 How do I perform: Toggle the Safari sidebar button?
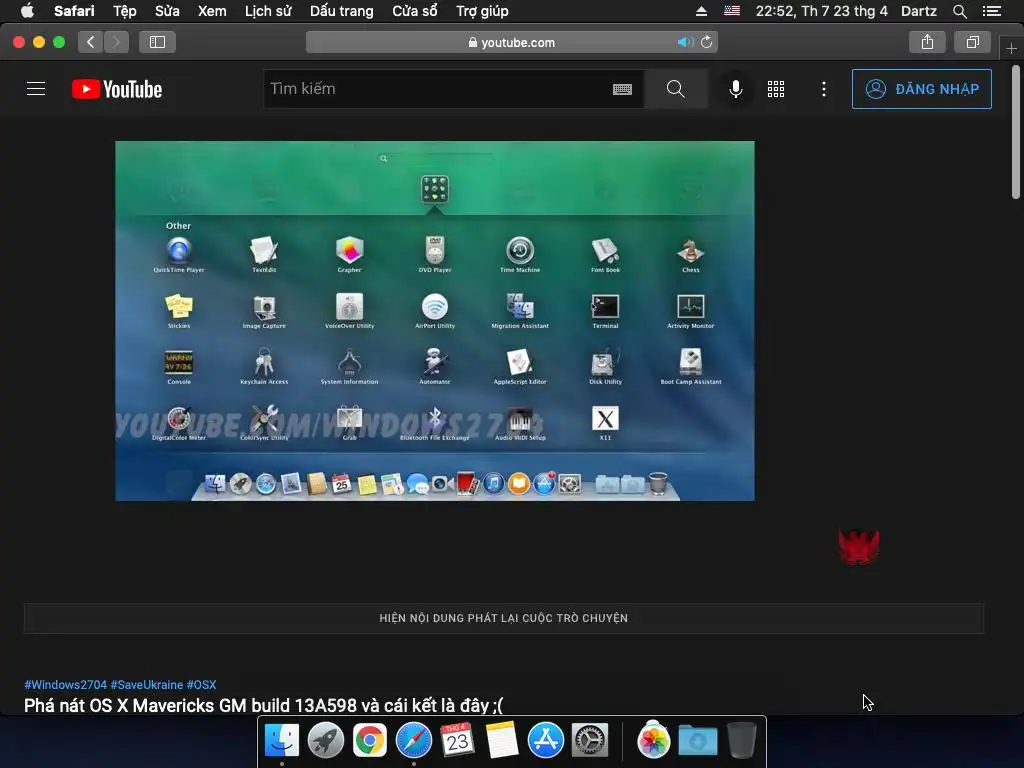point(157,42)
